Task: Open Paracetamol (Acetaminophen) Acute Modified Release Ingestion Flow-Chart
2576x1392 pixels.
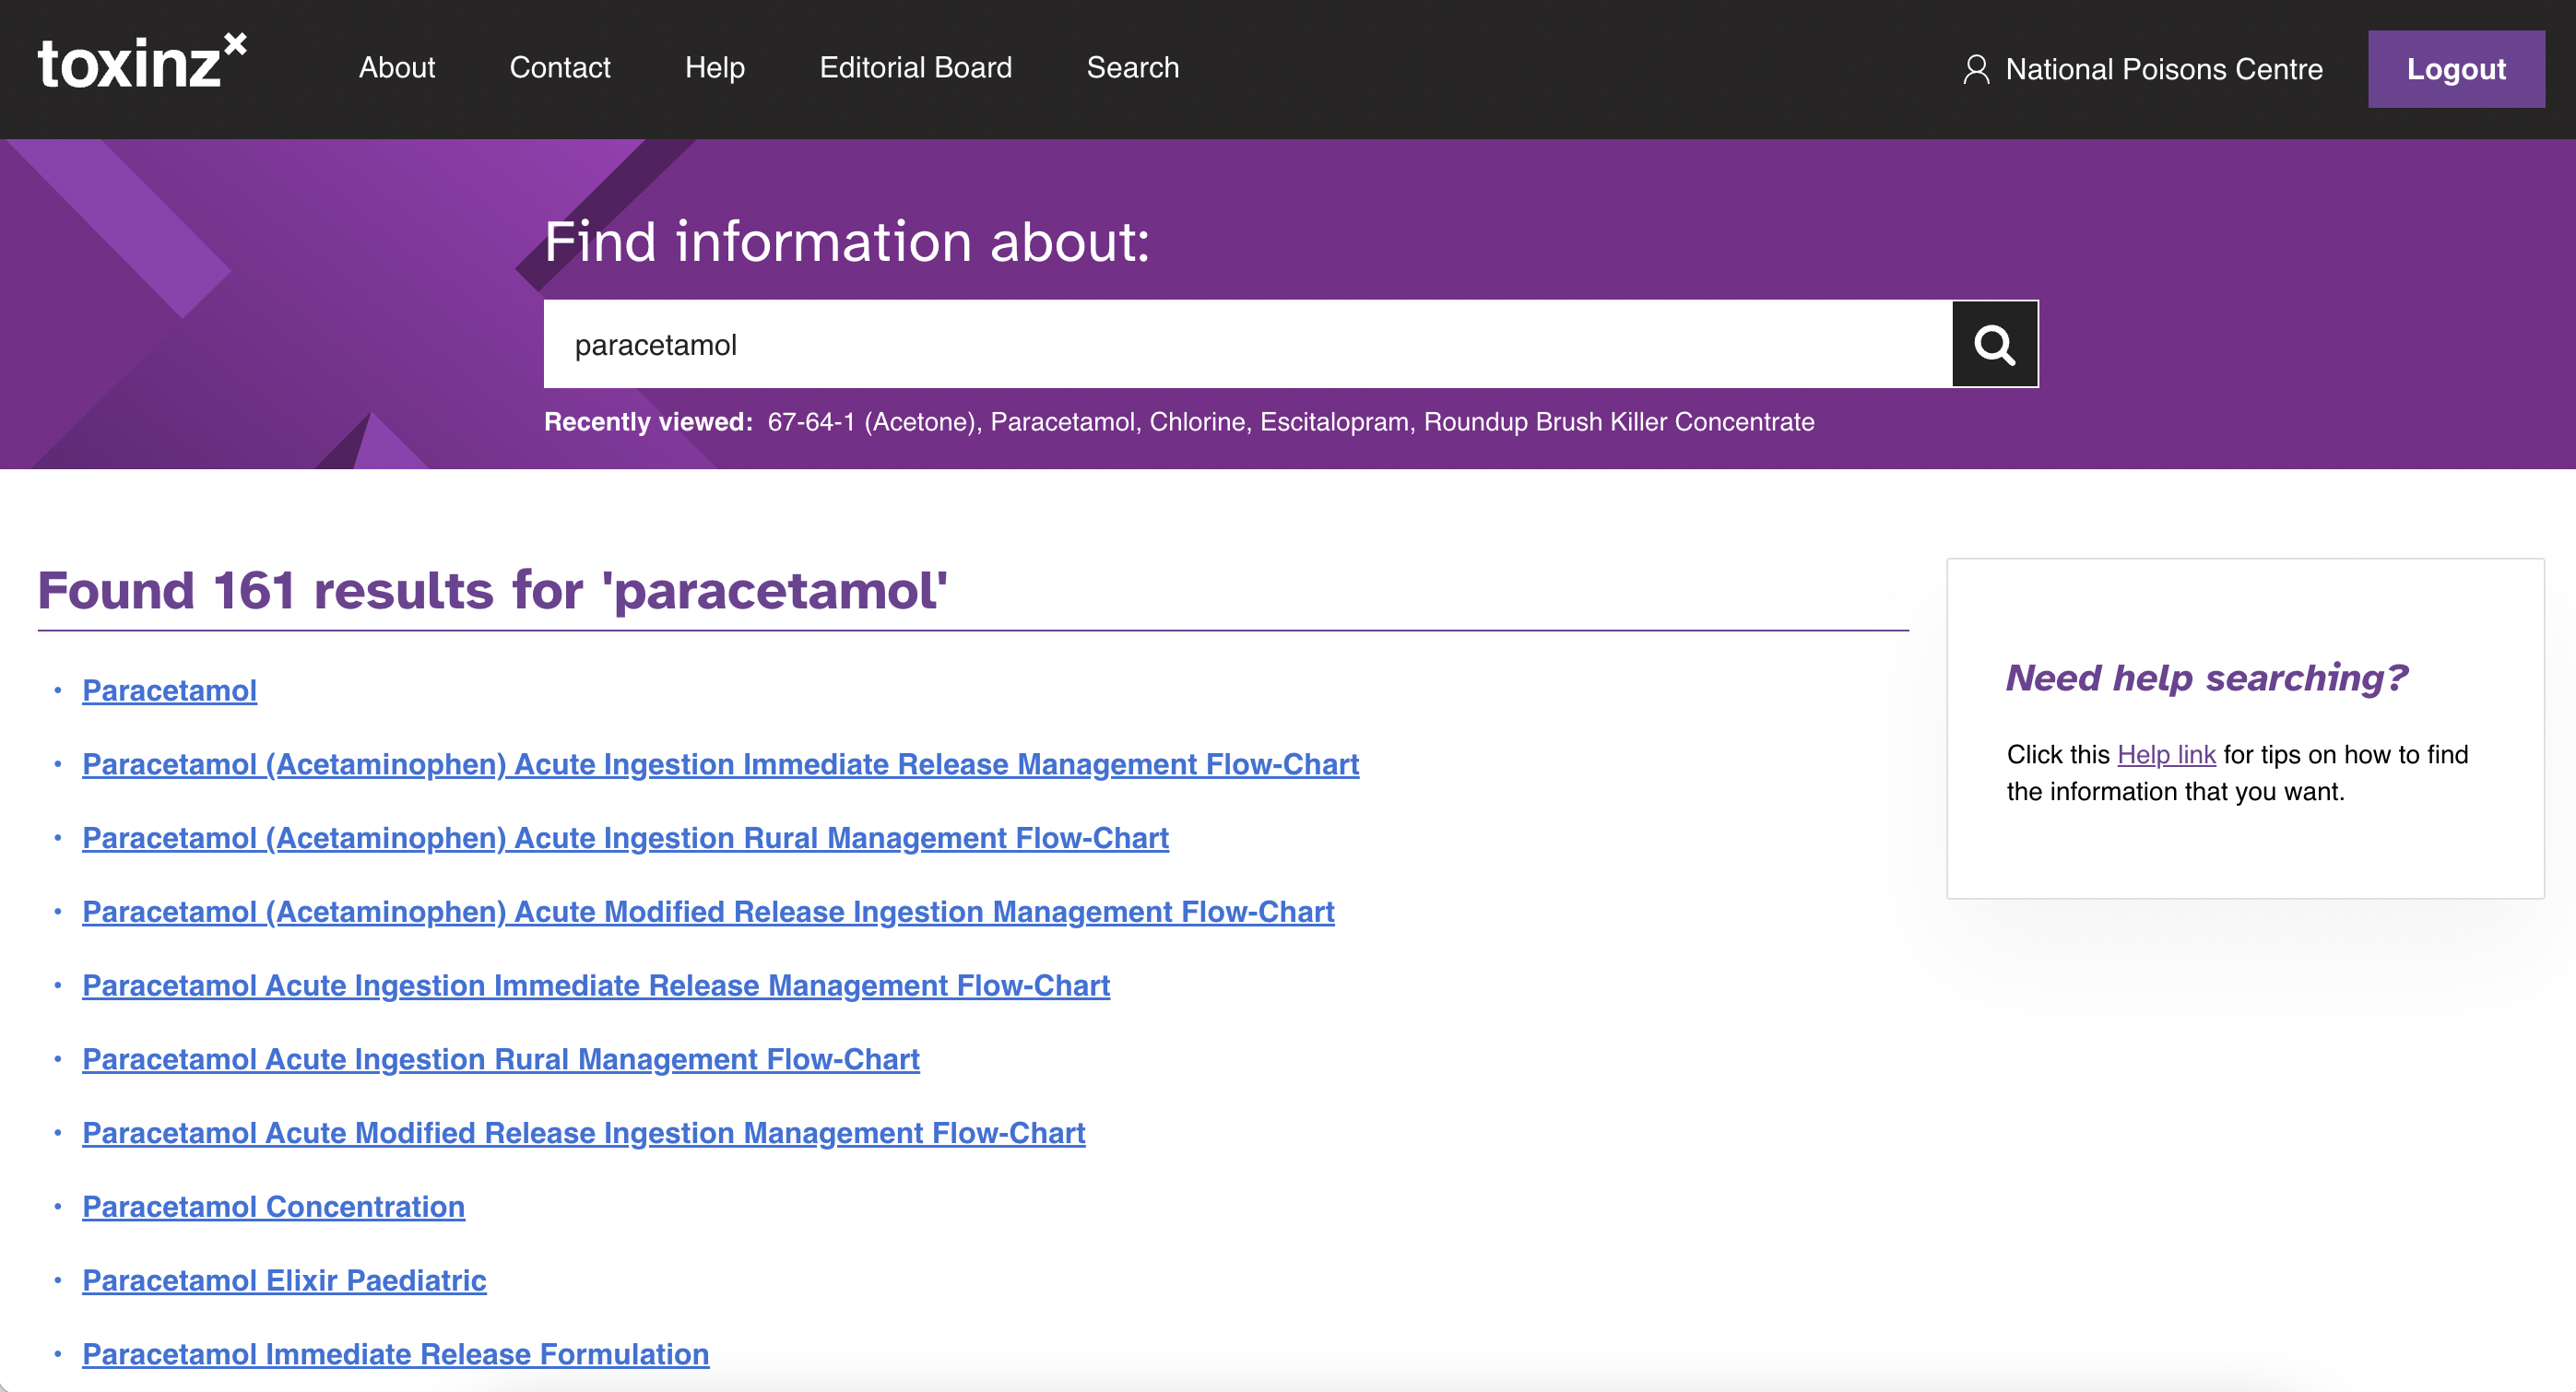Action: click(x=709, y=912)
